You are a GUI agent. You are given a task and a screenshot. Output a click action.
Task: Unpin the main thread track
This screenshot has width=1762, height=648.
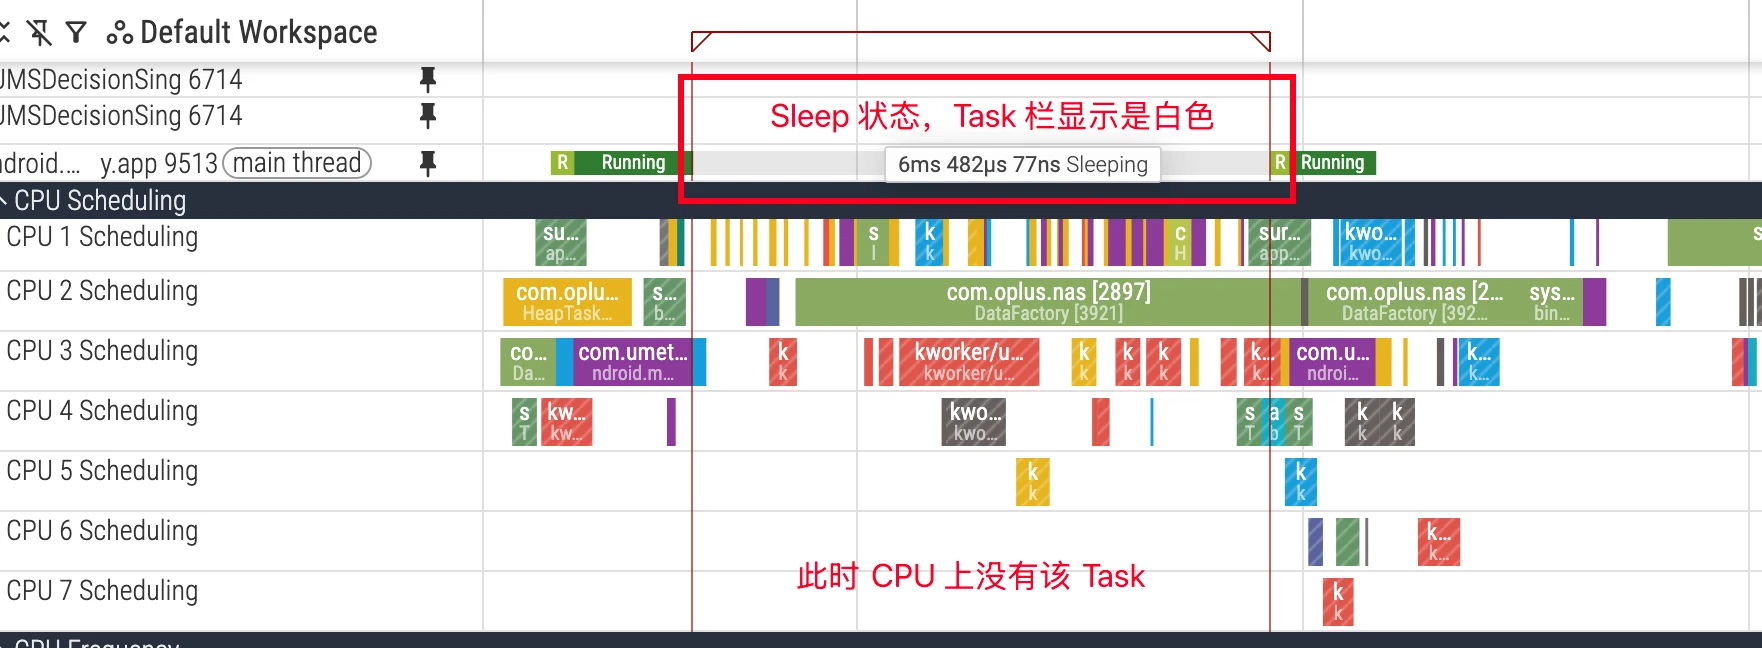[428, 163]
